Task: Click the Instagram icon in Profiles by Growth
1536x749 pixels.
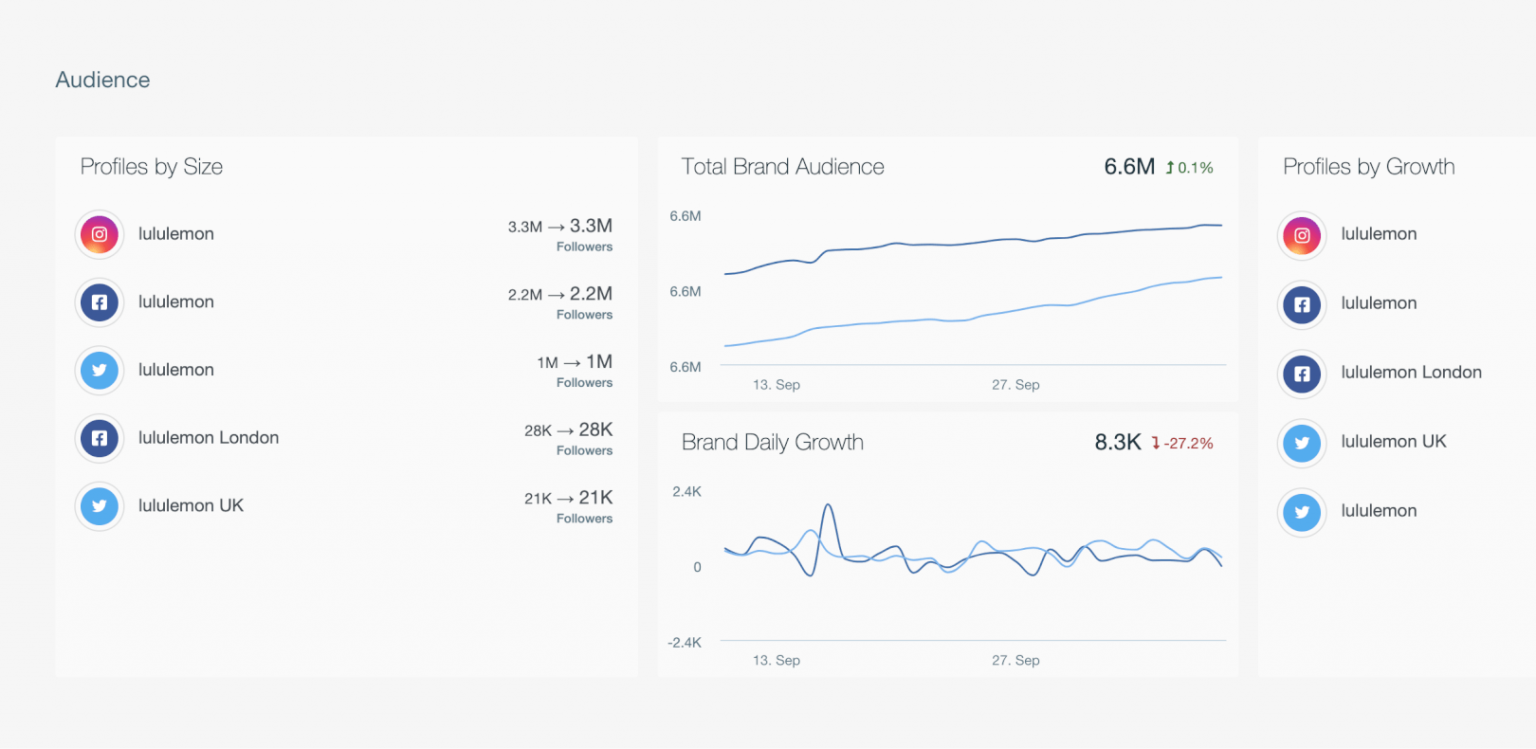Action: 1302,235
